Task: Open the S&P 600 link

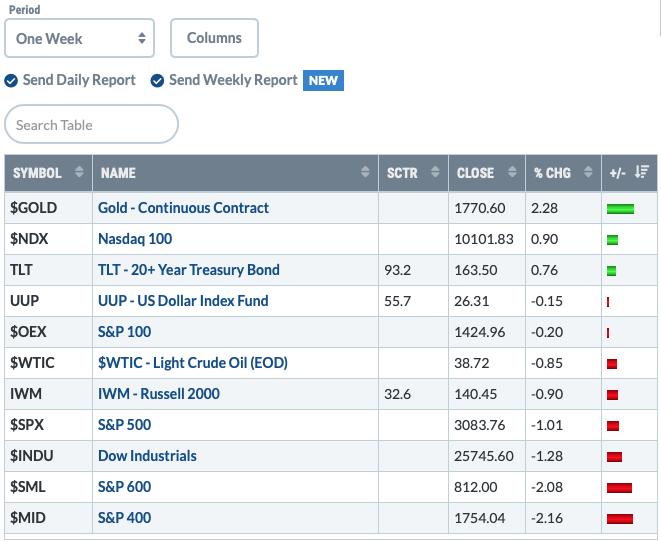Action: (124, 487)
